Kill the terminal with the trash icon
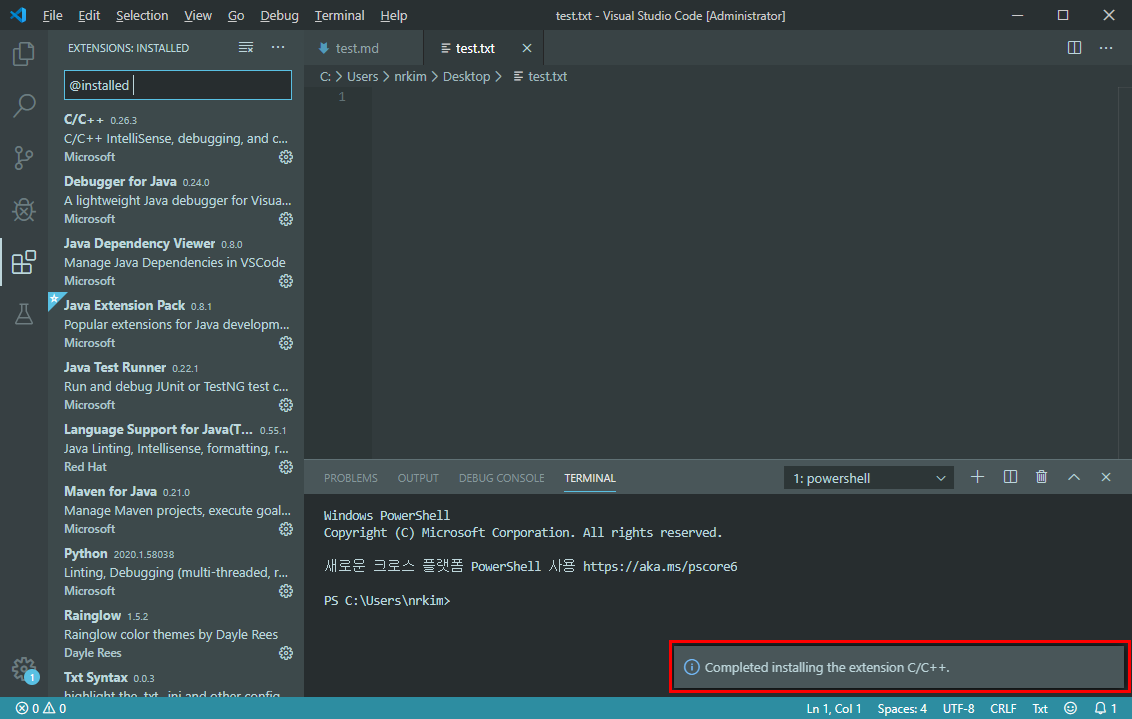This screenshot has width=1132, height=719. click(x=1041, y=477)
